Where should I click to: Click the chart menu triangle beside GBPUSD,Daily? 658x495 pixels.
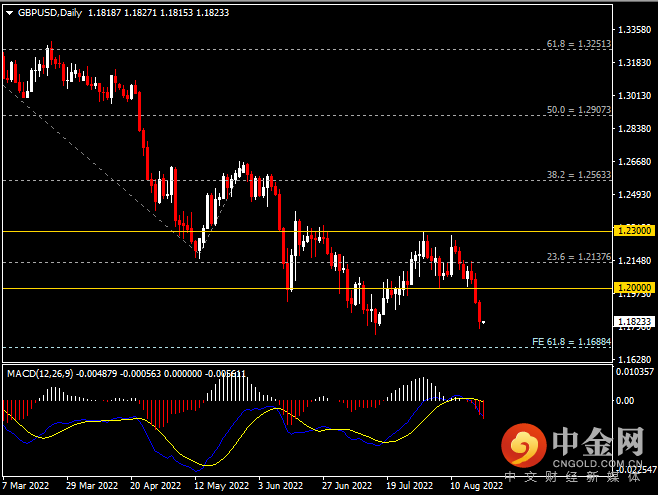10,13
